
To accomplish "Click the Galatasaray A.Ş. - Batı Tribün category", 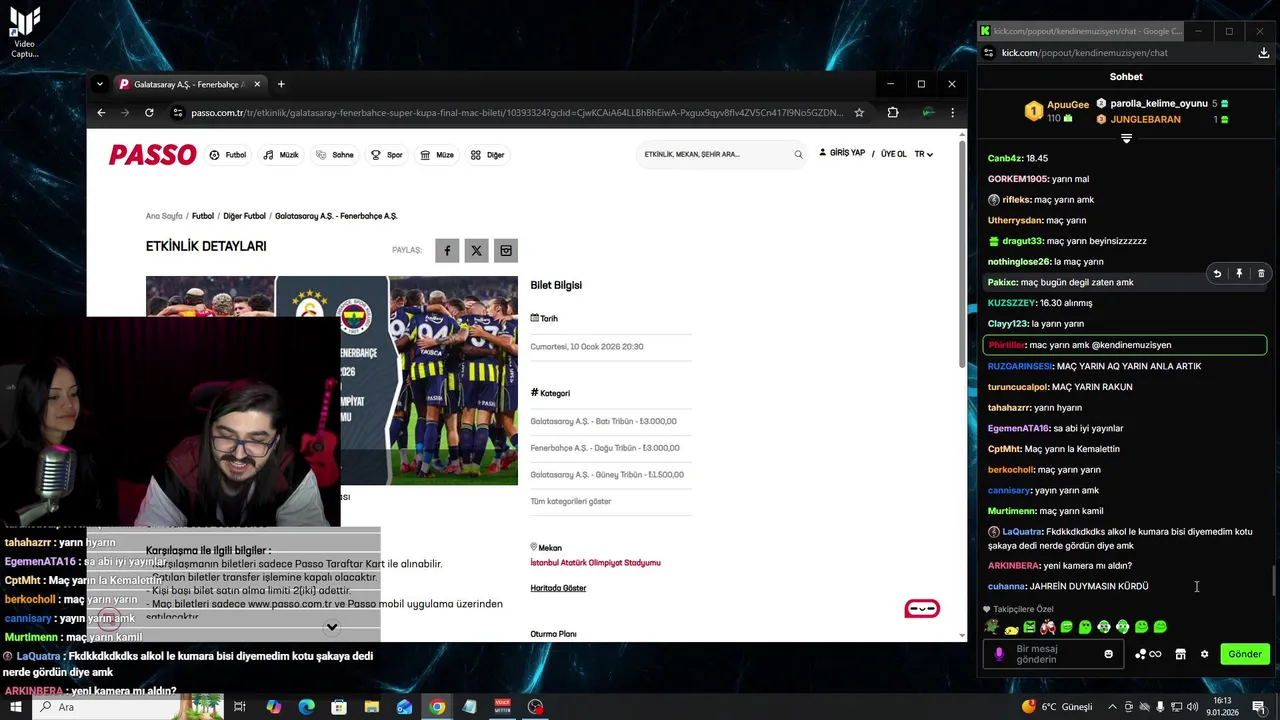I will coord(603,422).
